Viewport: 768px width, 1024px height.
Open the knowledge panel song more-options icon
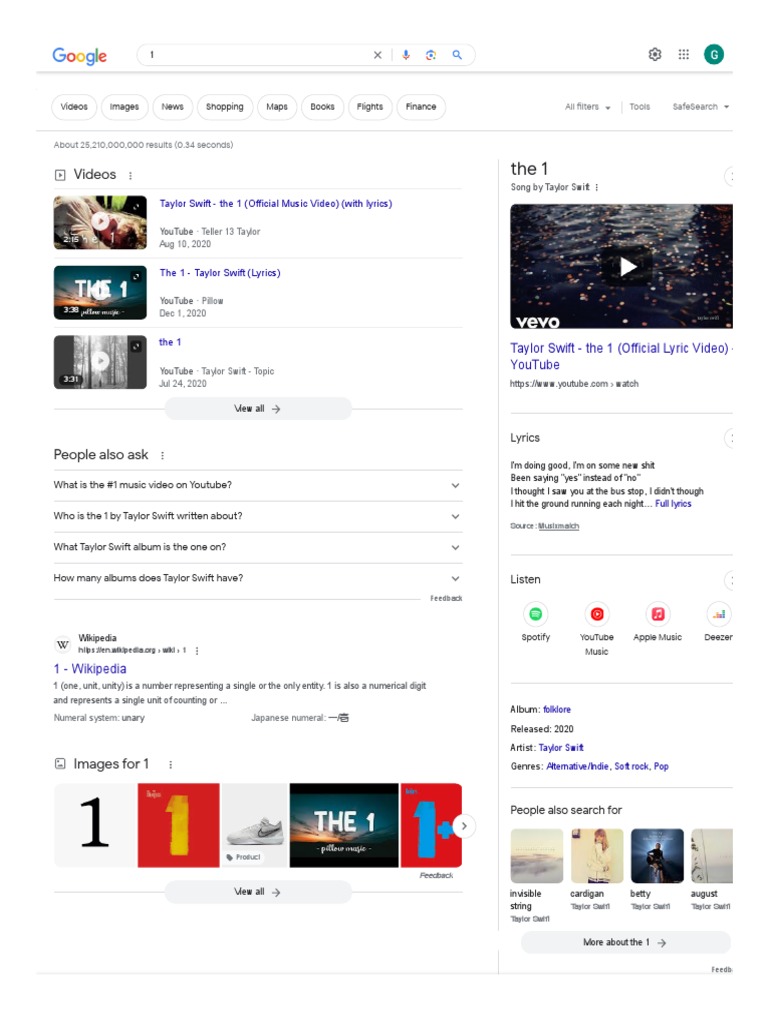click(x=597, y=187)
